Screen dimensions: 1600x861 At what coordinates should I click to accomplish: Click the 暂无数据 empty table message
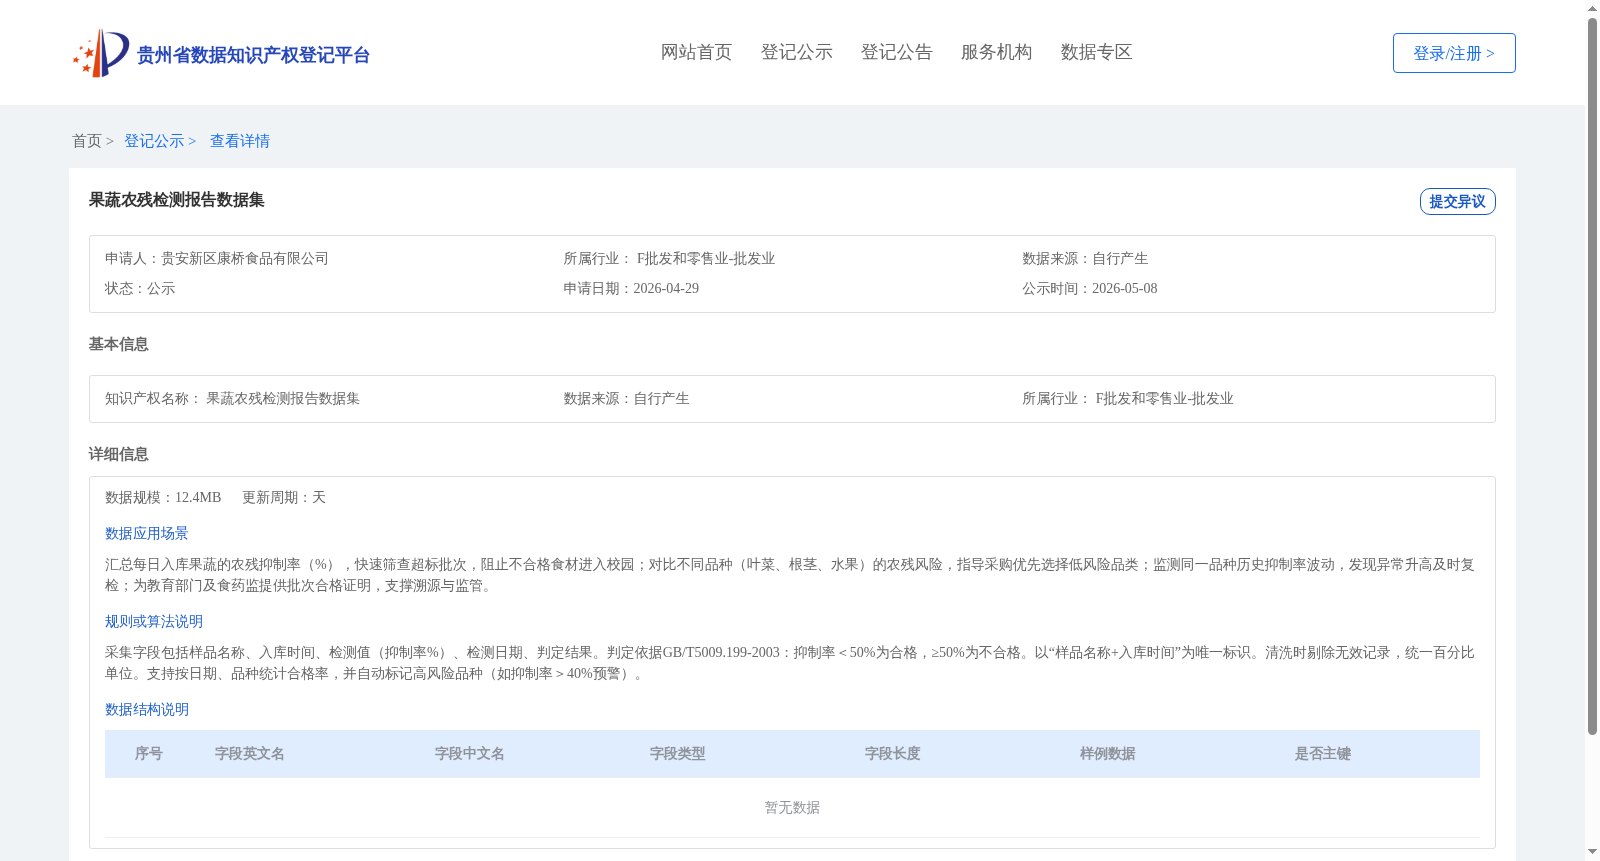click(x=792, y=807)
